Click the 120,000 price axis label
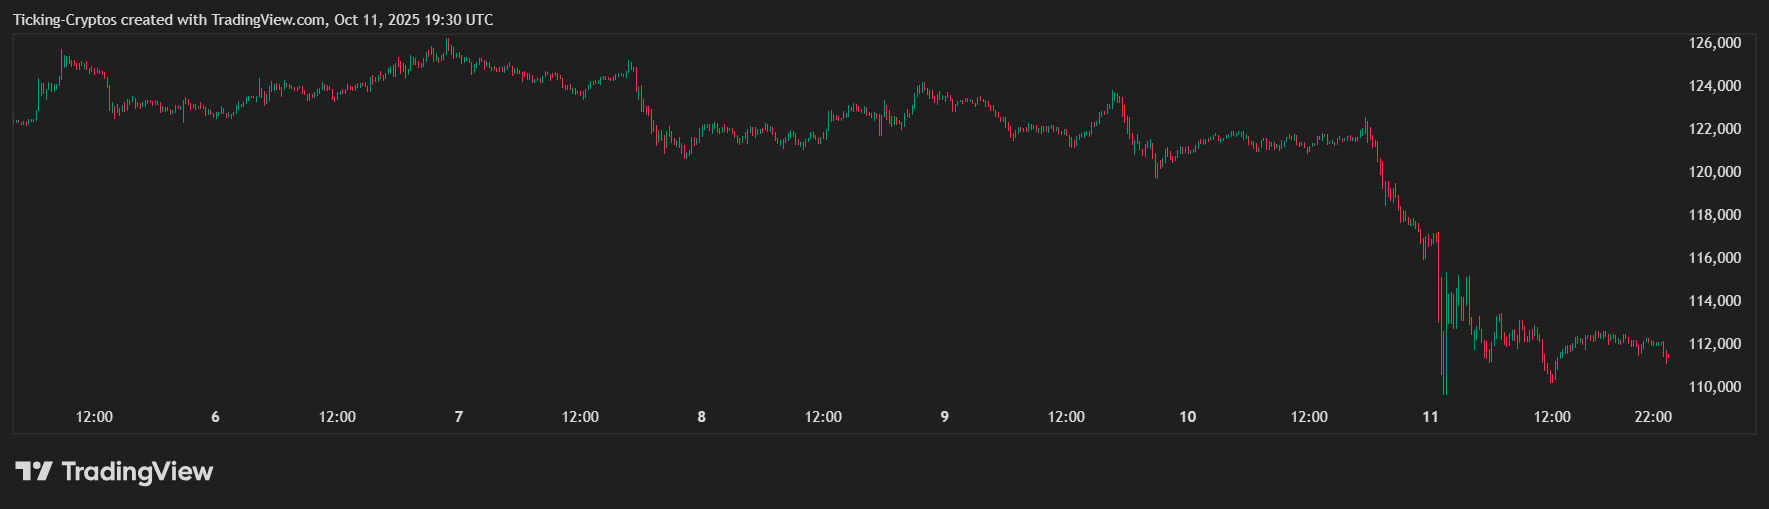The height and width of the screenshot is (509, 1769). 1714,172
